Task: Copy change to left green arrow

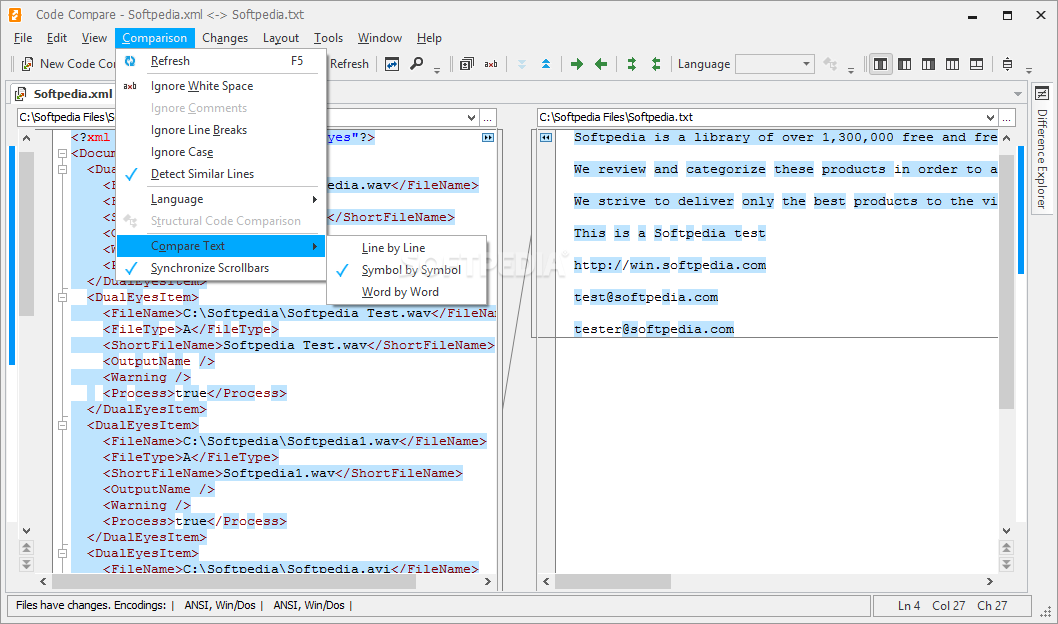Action: (x=601, y=64)
